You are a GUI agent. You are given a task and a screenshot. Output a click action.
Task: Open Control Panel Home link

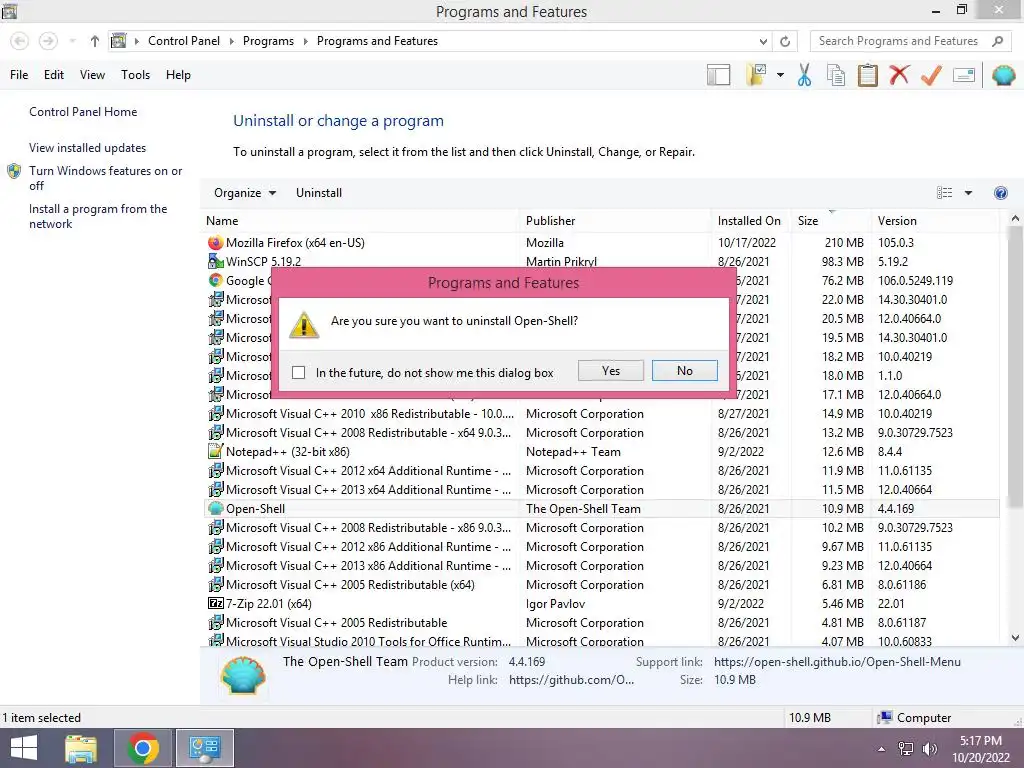pyautogui.click(x=83, y=112)
